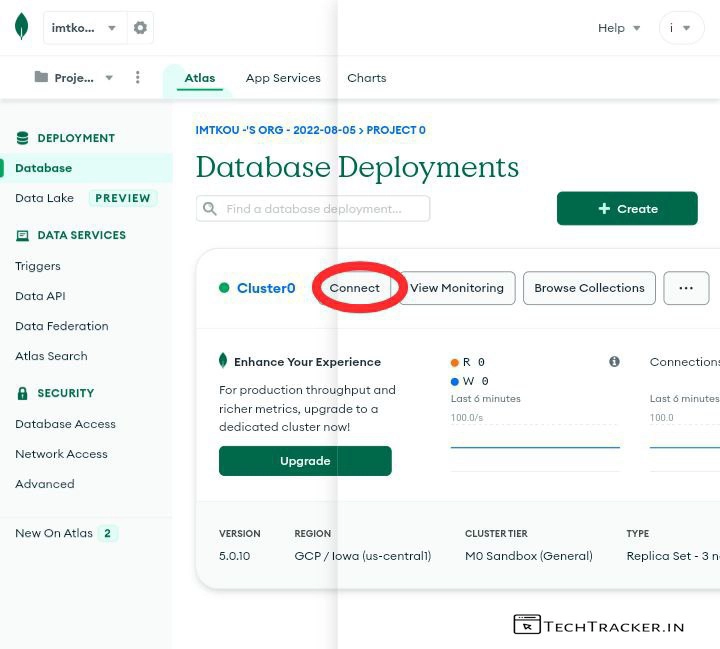720x649 pixels.
Task: Click in the Find a database deployment field
Action: coord(313,209)
